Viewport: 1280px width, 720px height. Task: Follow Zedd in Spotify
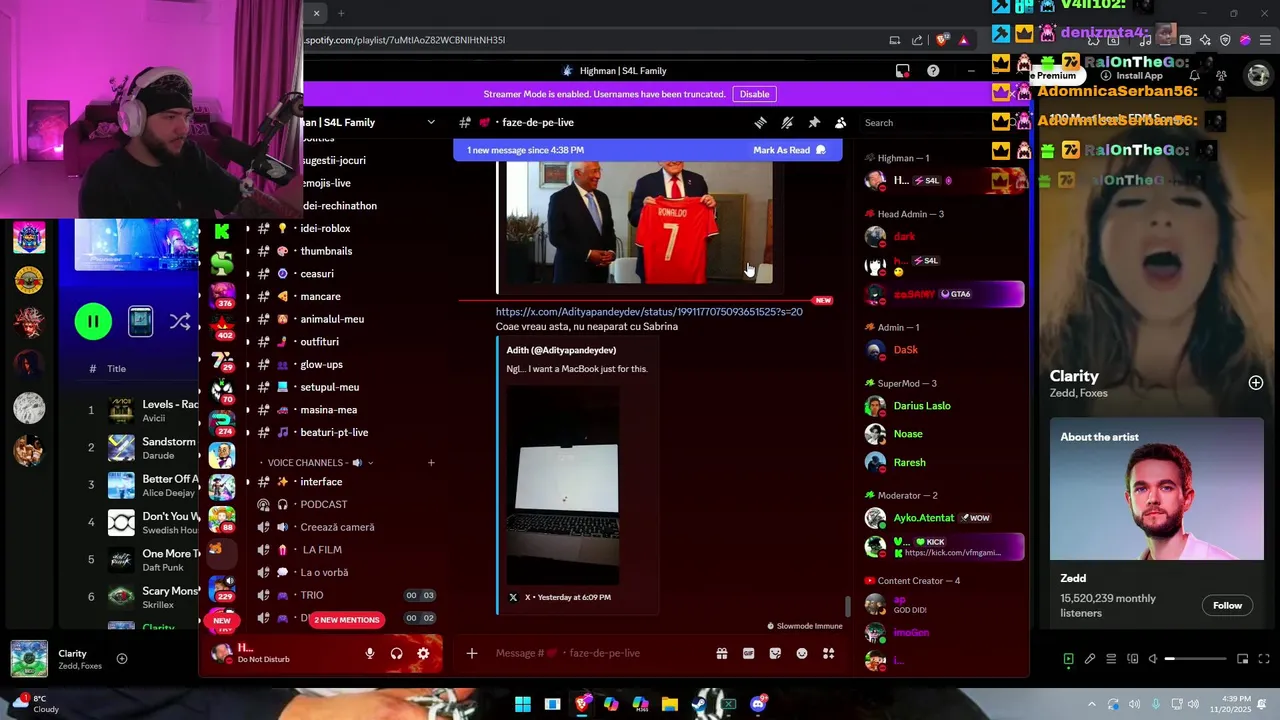[1227, 605]
